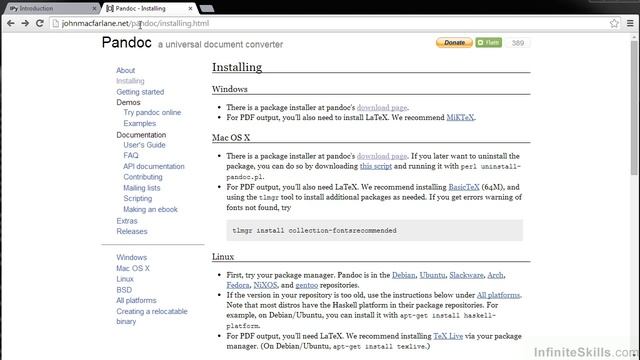Click the browser back arrow
The image size is (640, 360).
[11, 23]
